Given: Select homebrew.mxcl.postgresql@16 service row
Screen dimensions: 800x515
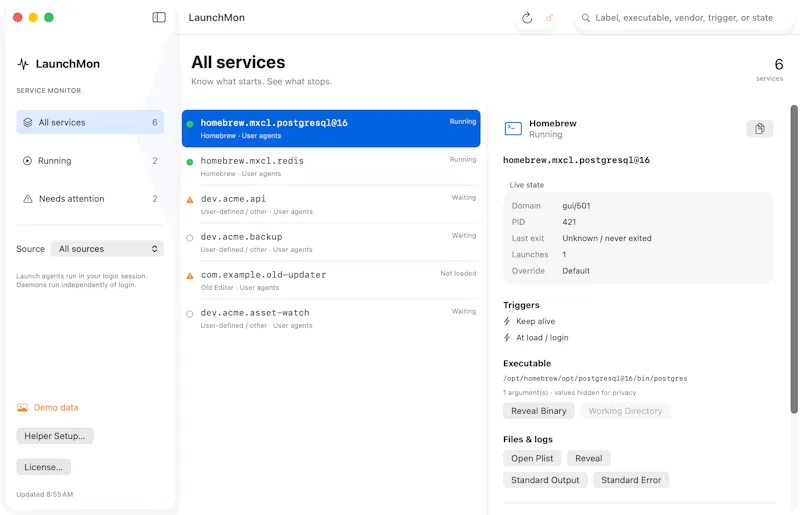Looking at the screenshot, I should 331,129.
